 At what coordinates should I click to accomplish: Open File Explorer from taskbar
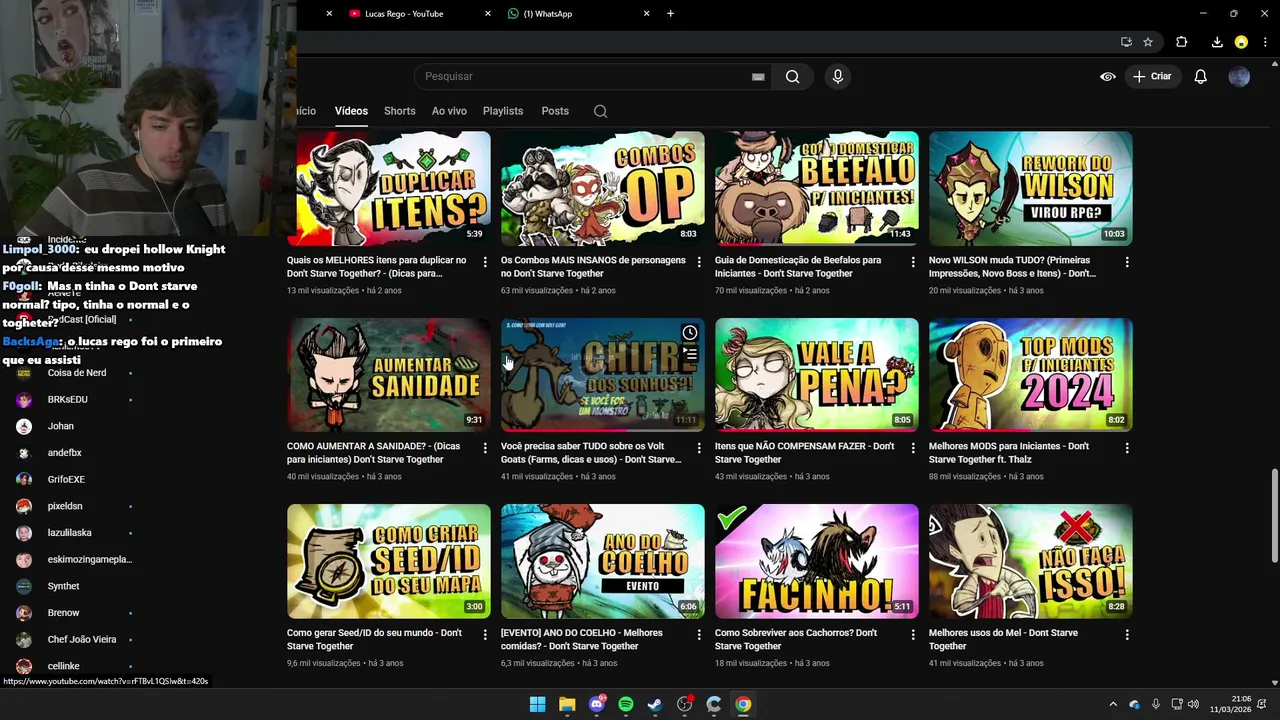coord(567,704)
